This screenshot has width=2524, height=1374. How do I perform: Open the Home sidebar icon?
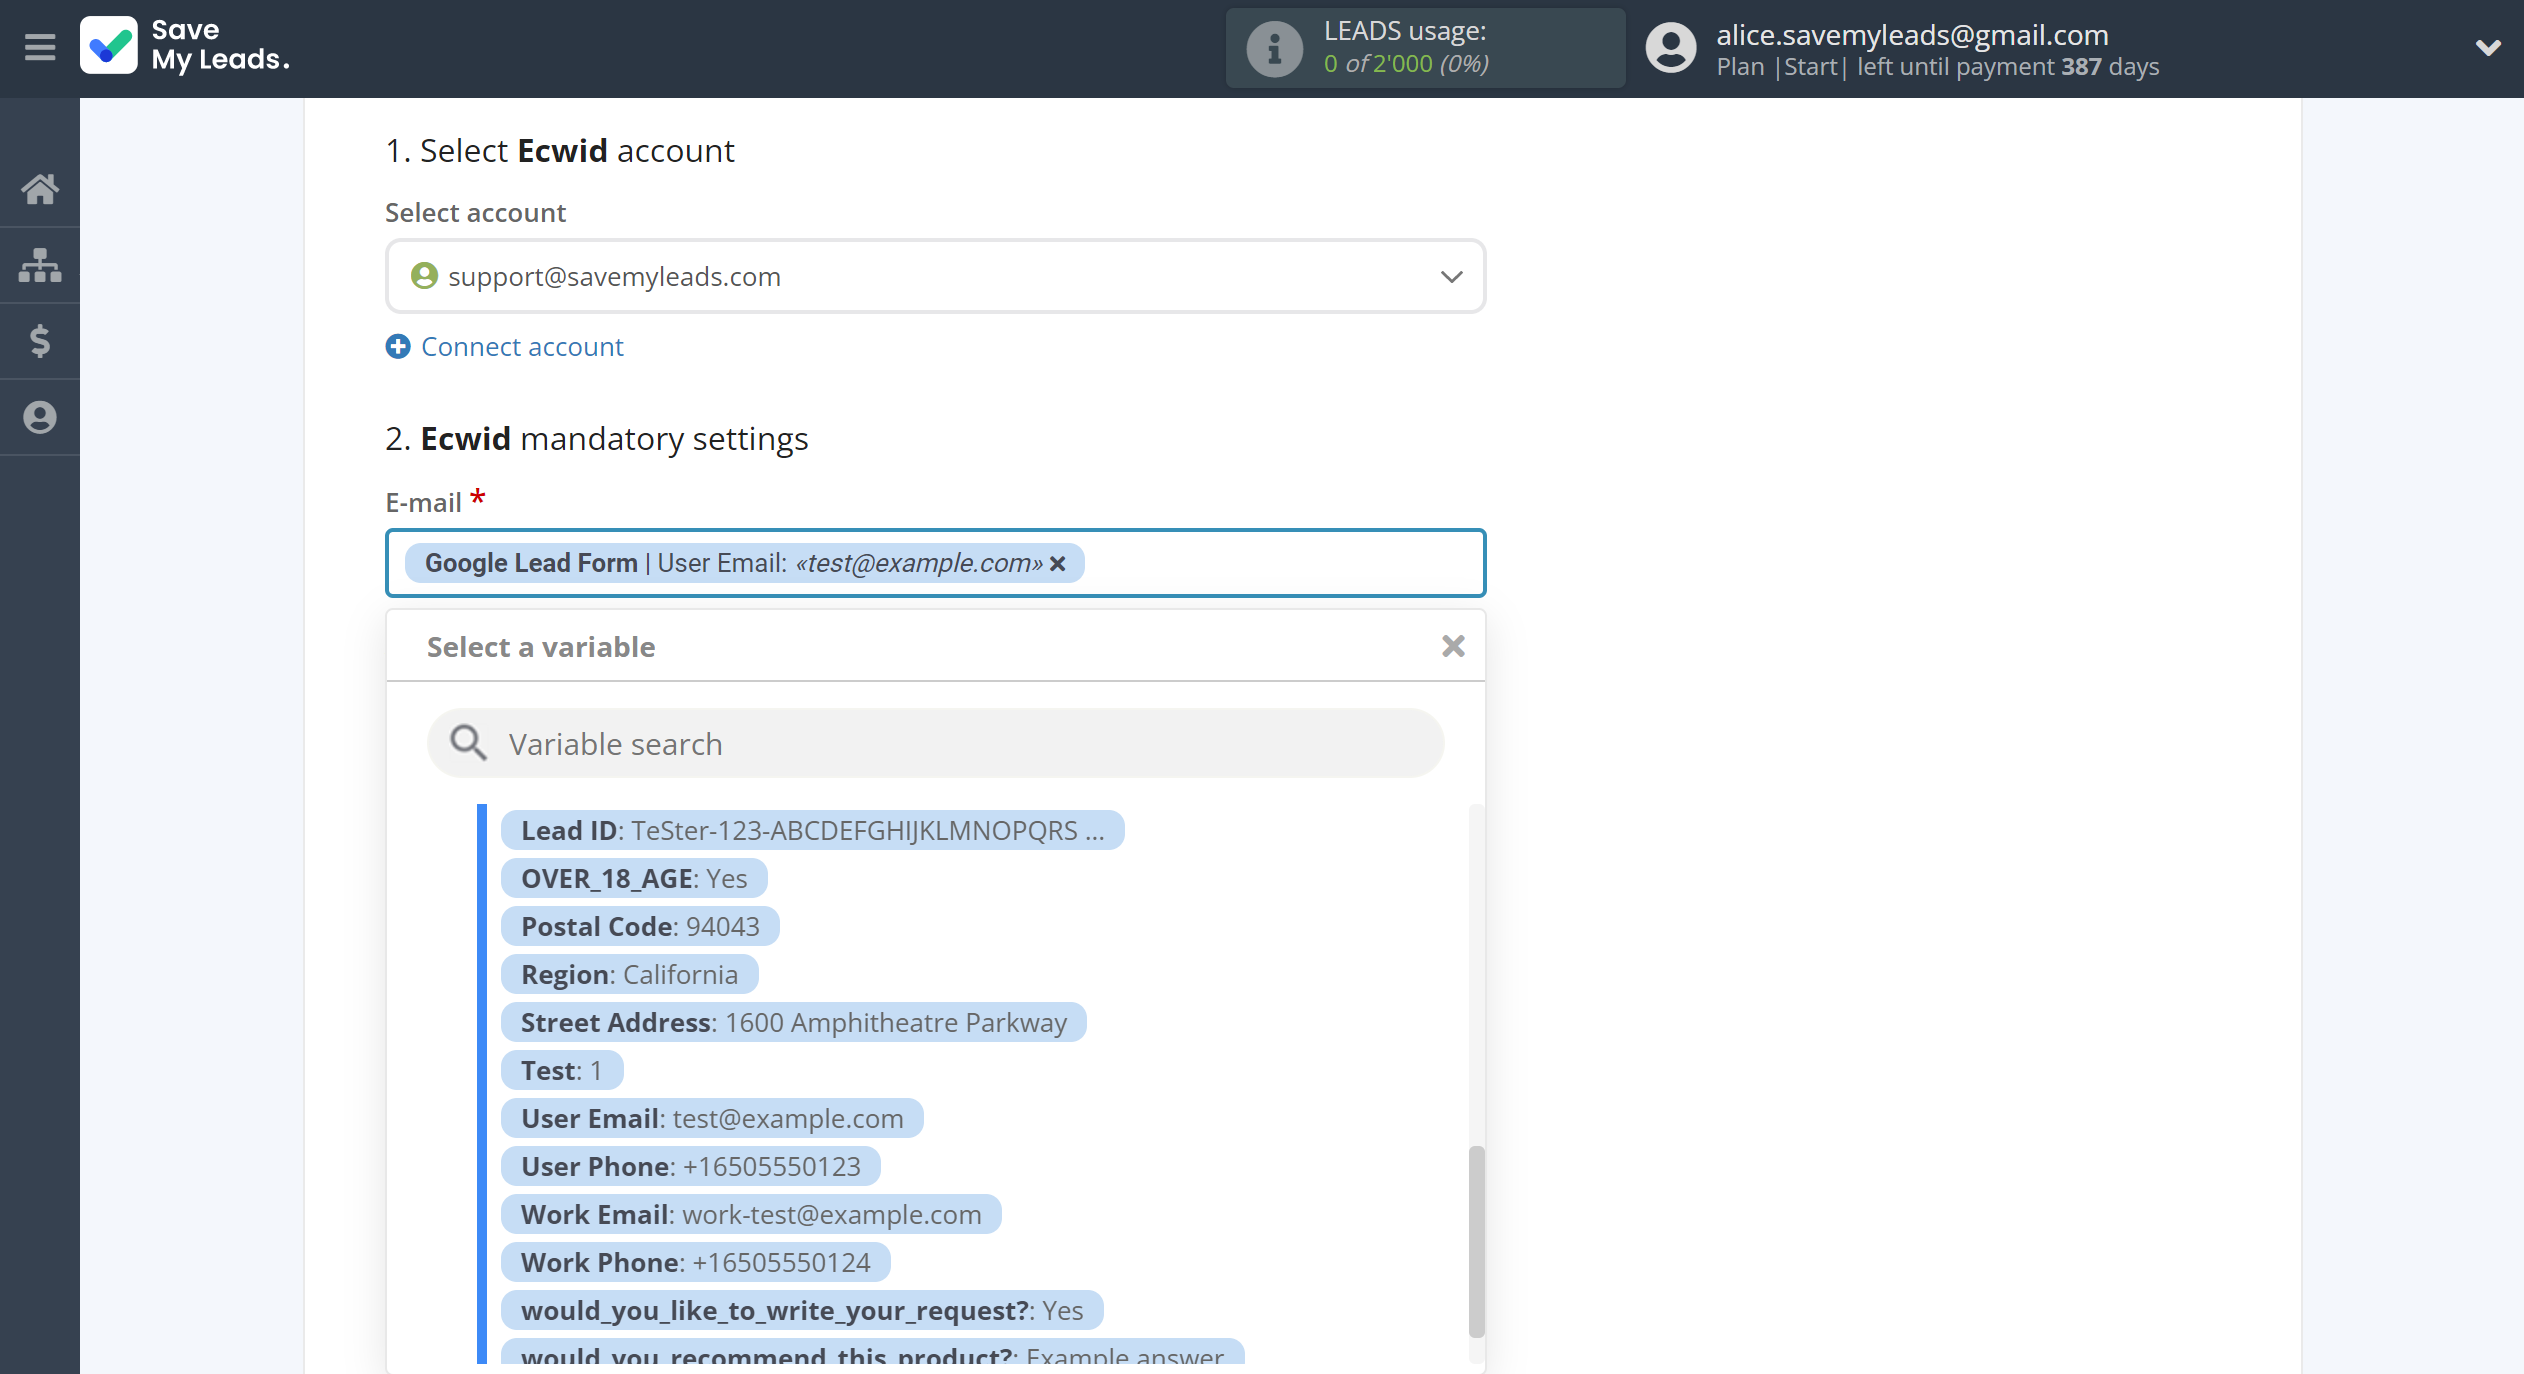(40, 189)
